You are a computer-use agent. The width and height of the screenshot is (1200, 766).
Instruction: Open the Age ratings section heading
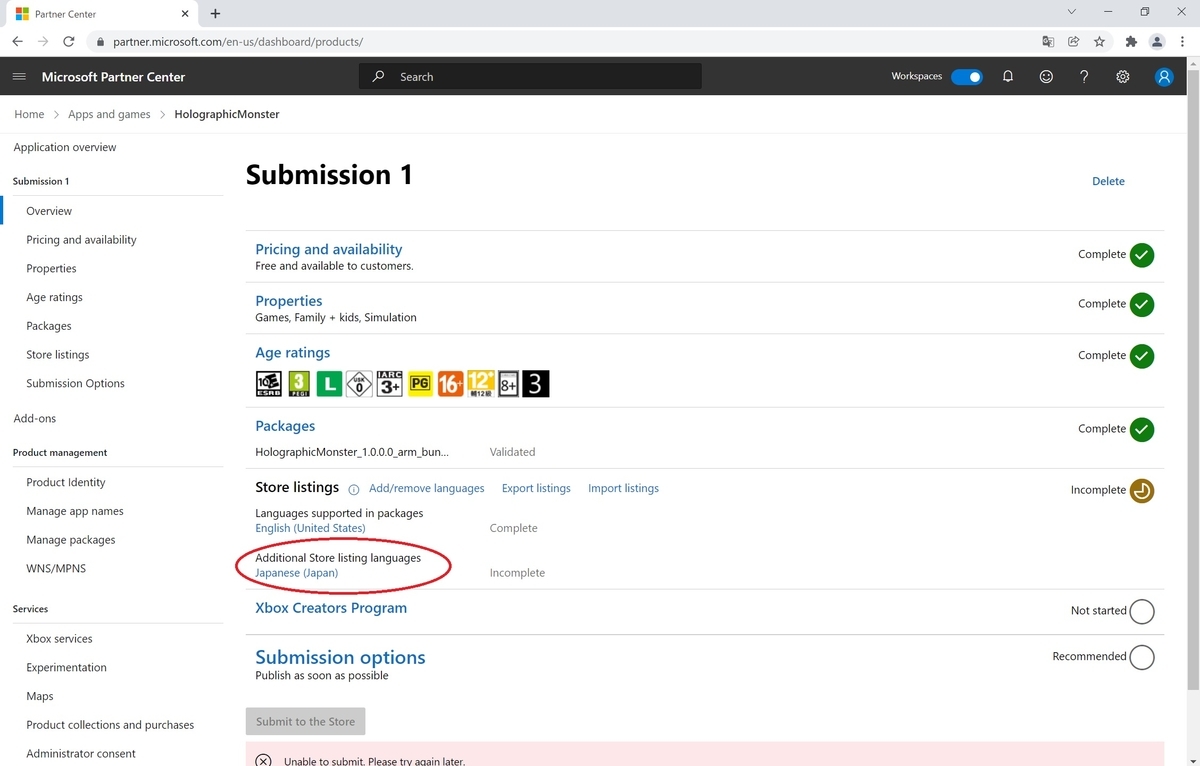(x=292, y=353)
